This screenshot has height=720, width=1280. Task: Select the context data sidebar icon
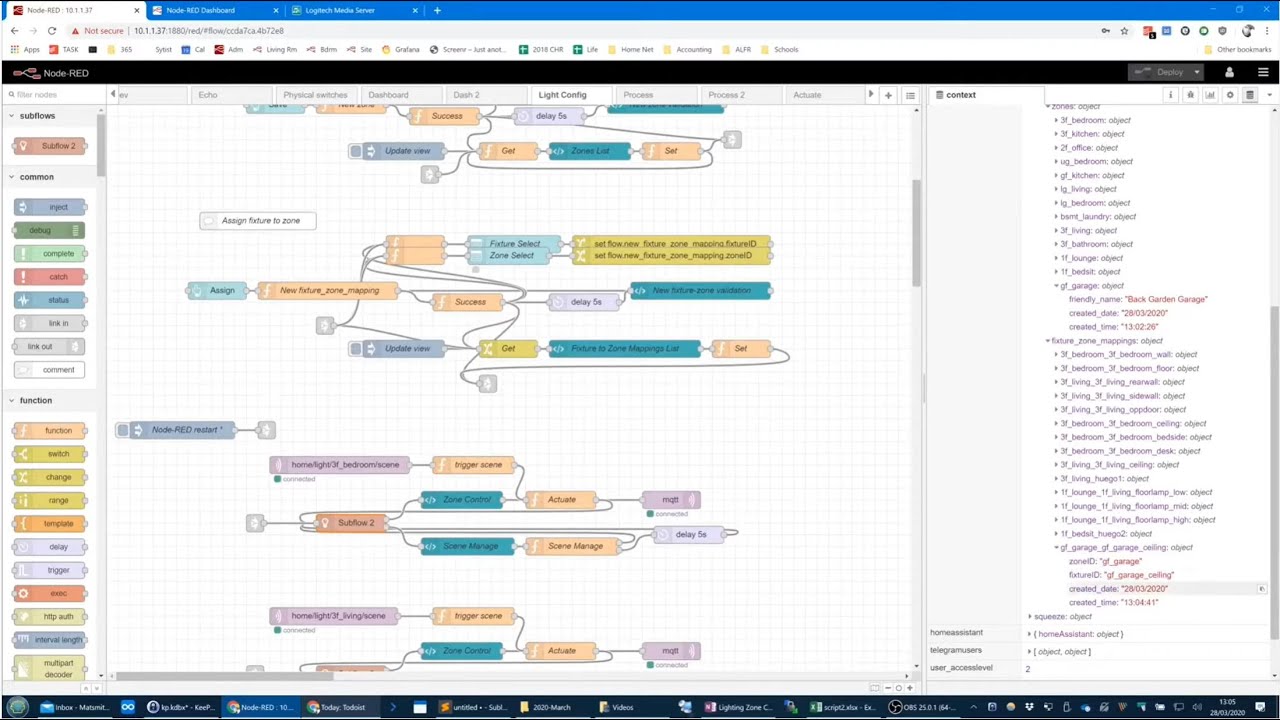pyautogui.click(x=1250, y=95)
